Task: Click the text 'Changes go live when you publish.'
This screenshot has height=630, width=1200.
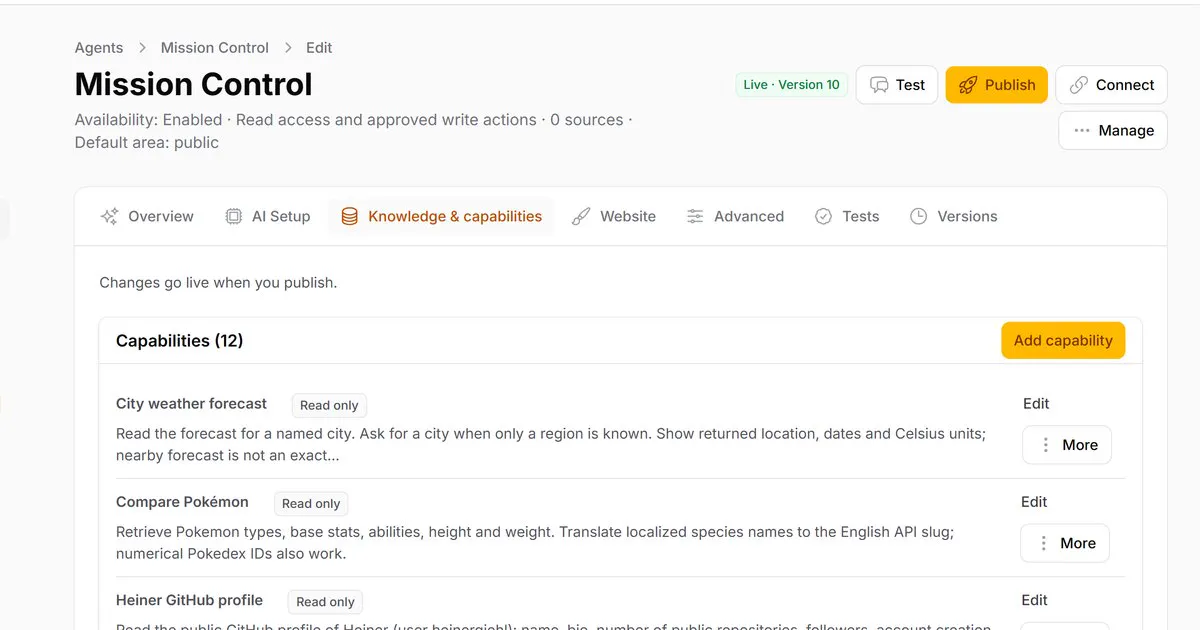Action: click(x=218, y=283)
